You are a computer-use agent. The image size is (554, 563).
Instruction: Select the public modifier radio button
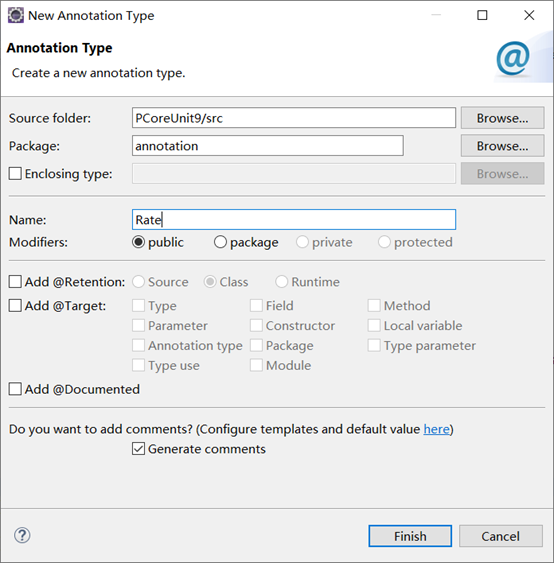138,242
